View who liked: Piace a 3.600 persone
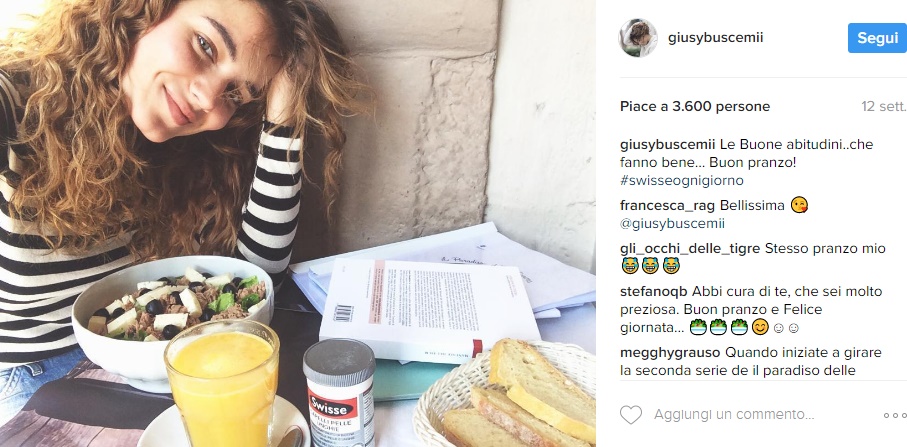907x447 pixels. (x=695, y=106)
